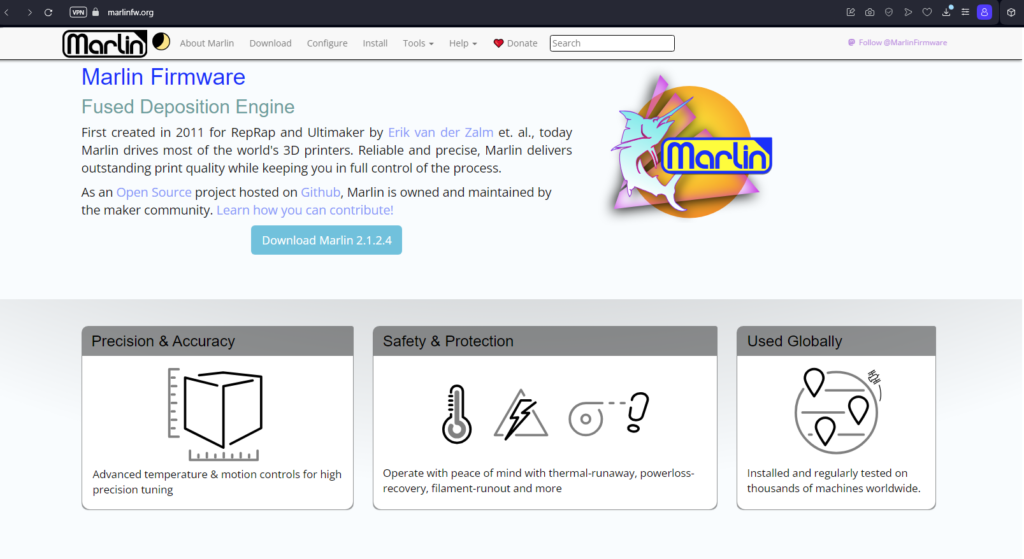The width and height of the screenshot is (1024, 559).
Task: Open the easy setup sliders icon
Action: tap(965, 12)
